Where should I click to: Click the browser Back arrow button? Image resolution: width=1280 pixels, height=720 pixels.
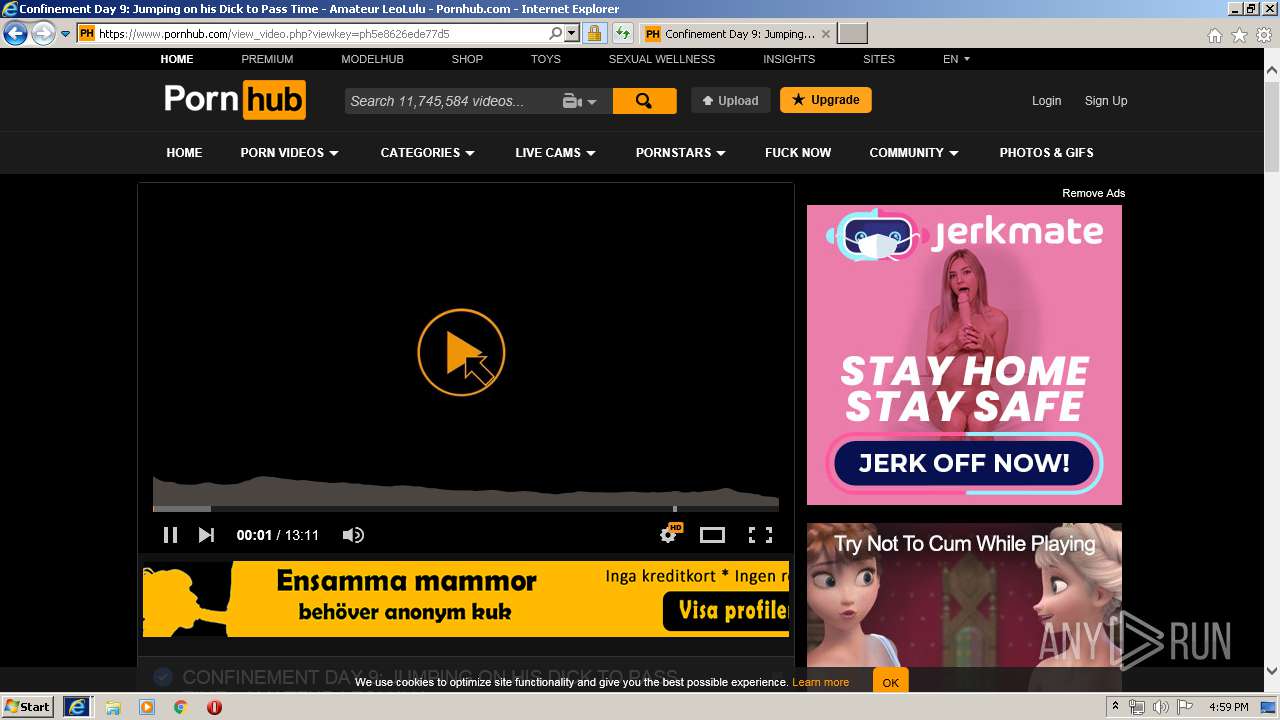click(x=15, y=34)
